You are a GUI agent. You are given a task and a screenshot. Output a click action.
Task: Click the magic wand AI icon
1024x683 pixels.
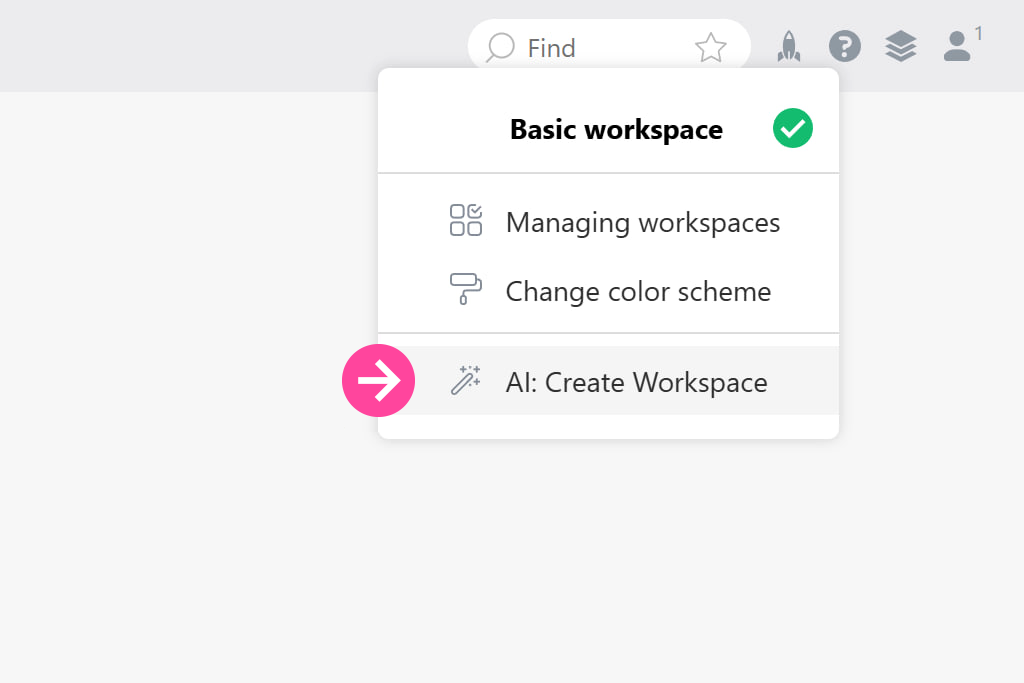[466, 381]
